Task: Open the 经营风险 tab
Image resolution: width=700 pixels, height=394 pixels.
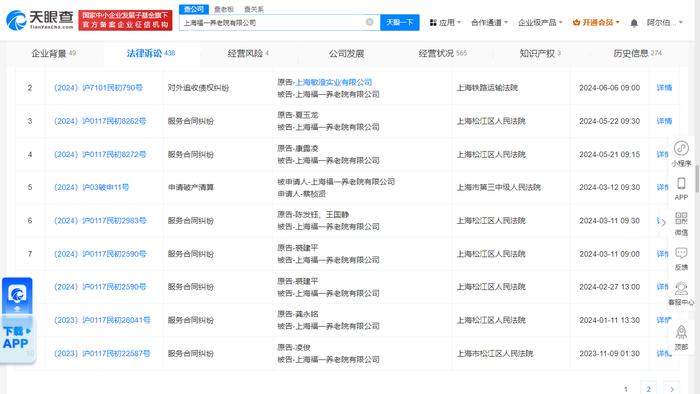Action: 248,53
